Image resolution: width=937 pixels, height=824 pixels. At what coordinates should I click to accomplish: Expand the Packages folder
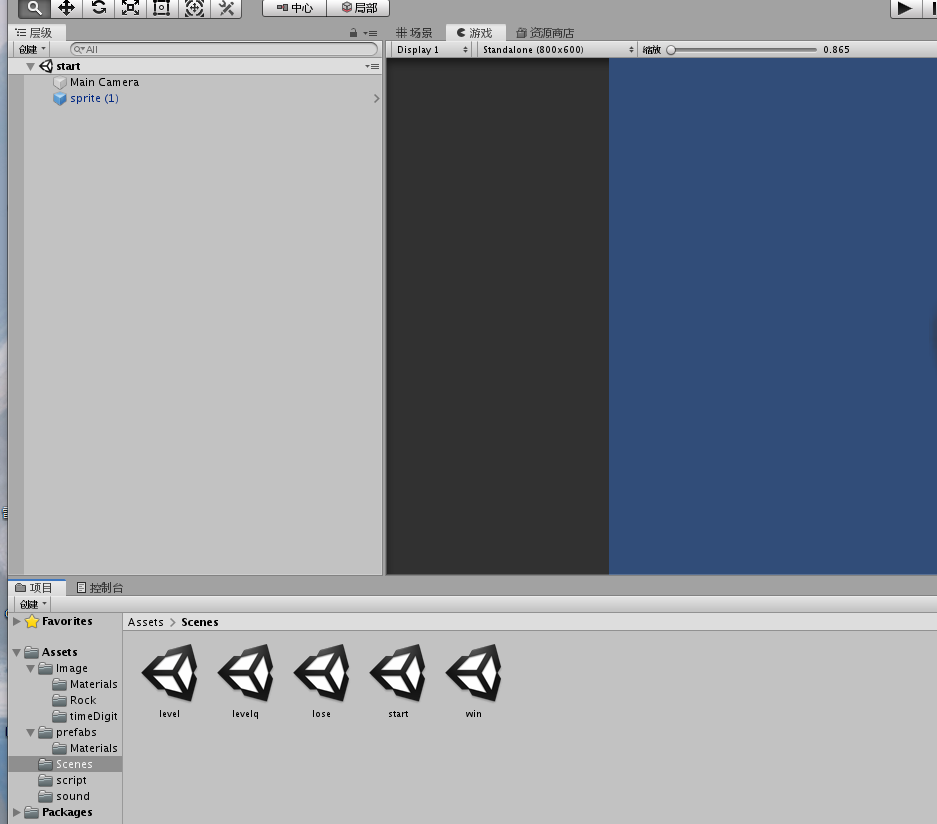point(17,813)
